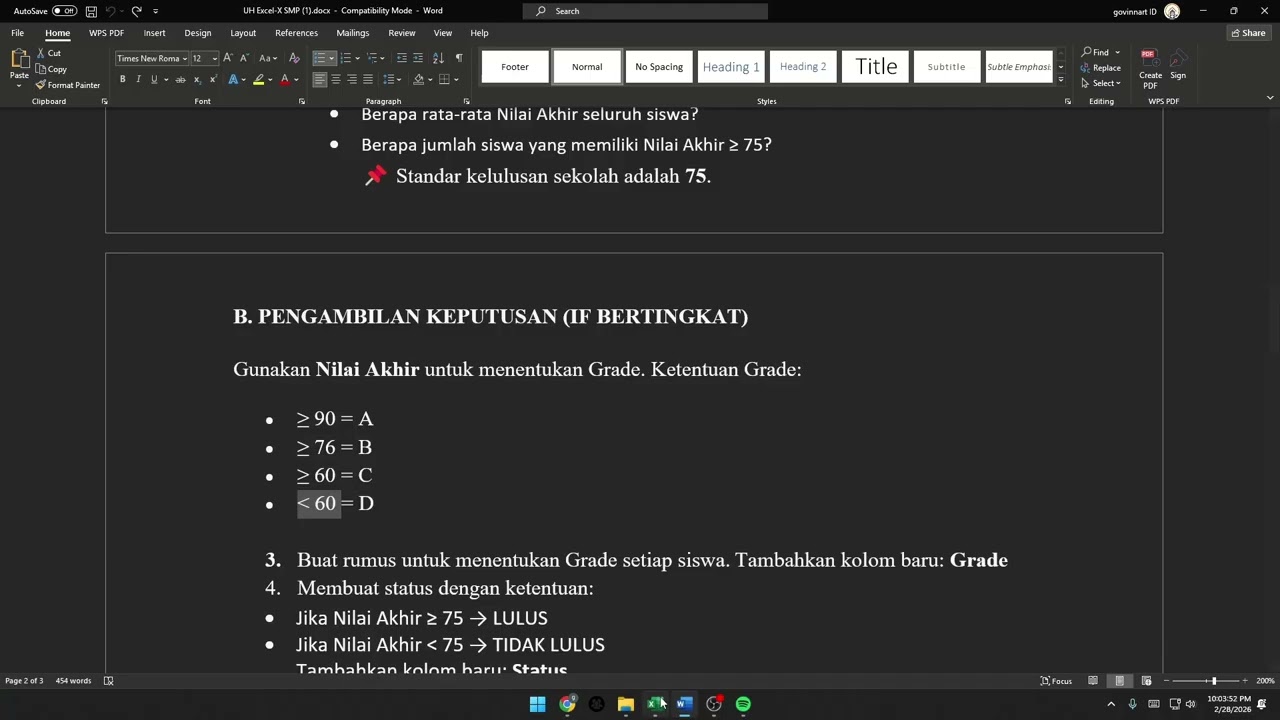1280x720 pixels.
Task: Expand the Styles gallery more arrow
Action: click(x=1061, y=80)
